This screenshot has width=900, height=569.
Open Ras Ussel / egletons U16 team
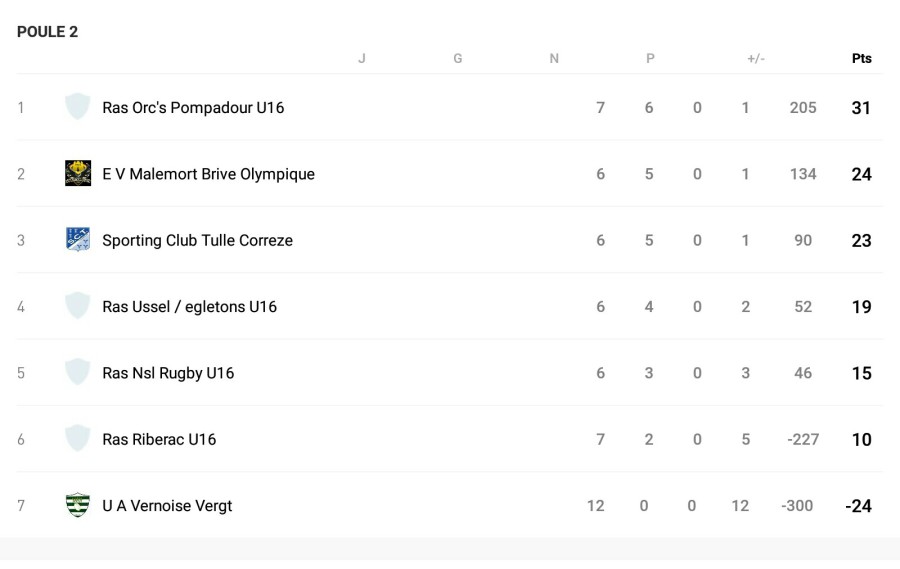click(189, 307)
